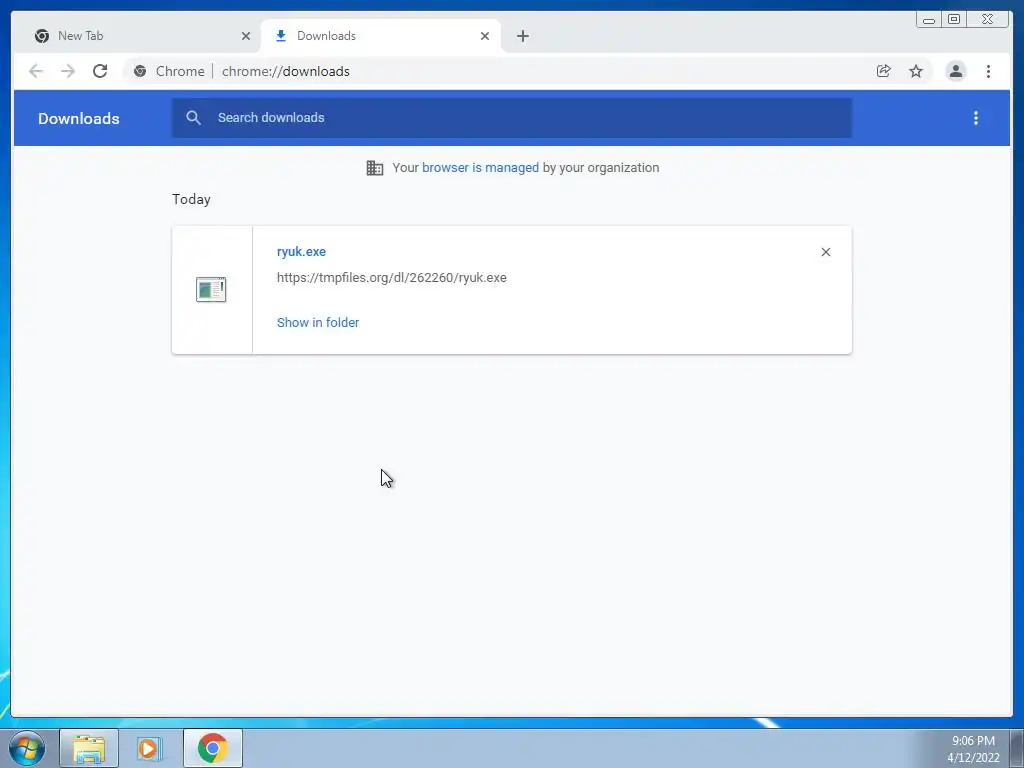This screenshot has width=1024, height=768.
Task: Open the 'browser is managed' link
Action: (x=481, y=167)
